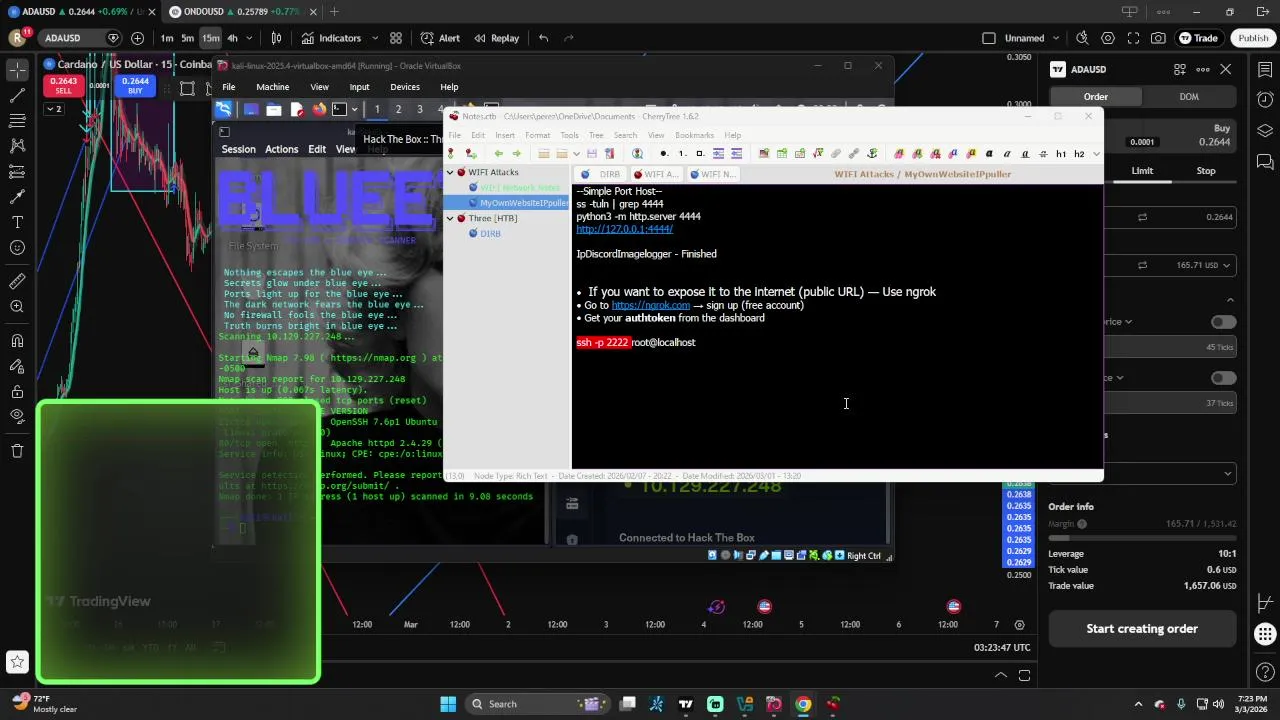Open Windows Start menu
This screenshot has width=1280, height=720.
[448, 704]
